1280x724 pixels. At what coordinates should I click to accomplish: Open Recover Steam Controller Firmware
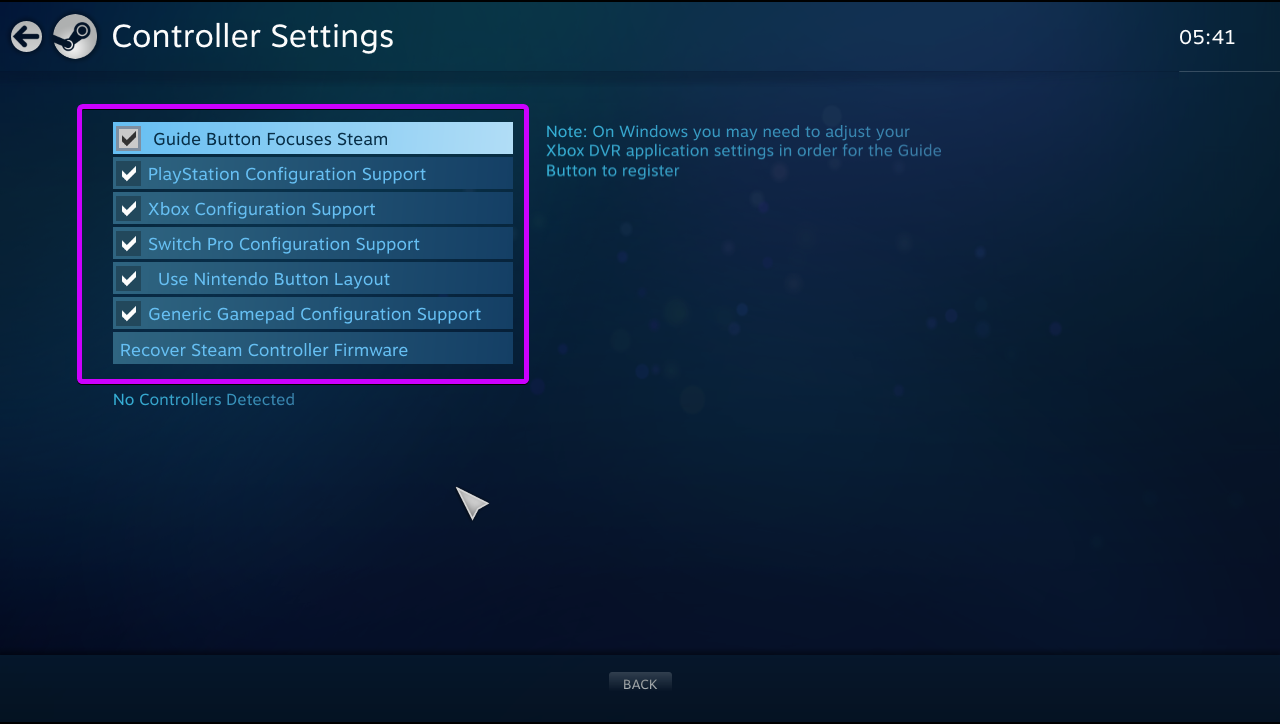pyautogui.click(x=313, y=349)
